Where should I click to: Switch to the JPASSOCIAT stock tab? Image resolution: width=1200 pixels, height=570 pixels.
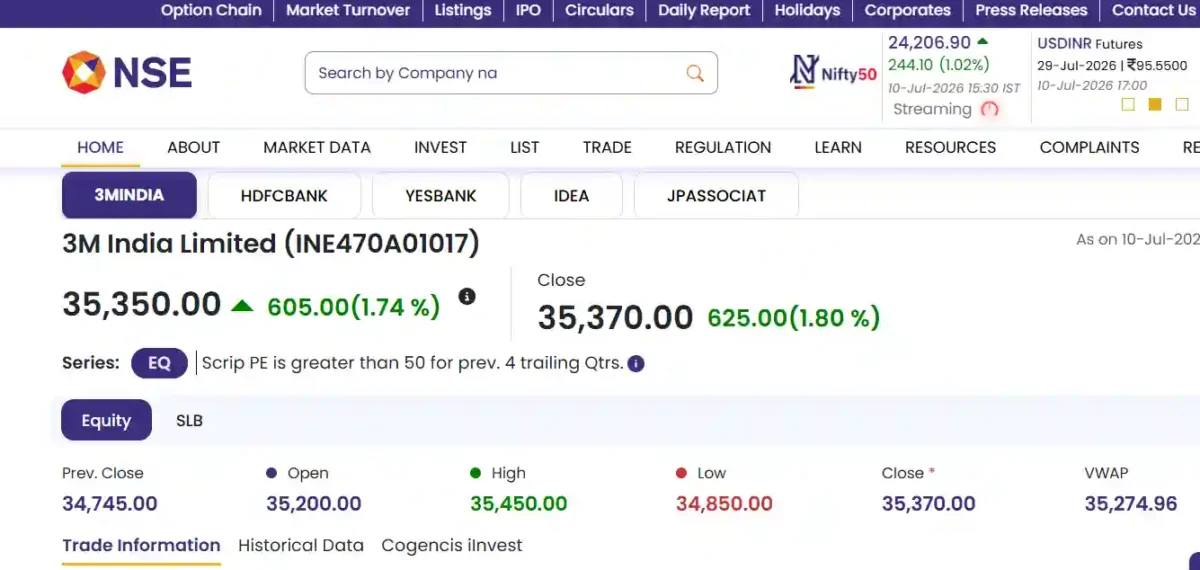tap(716, 195)
